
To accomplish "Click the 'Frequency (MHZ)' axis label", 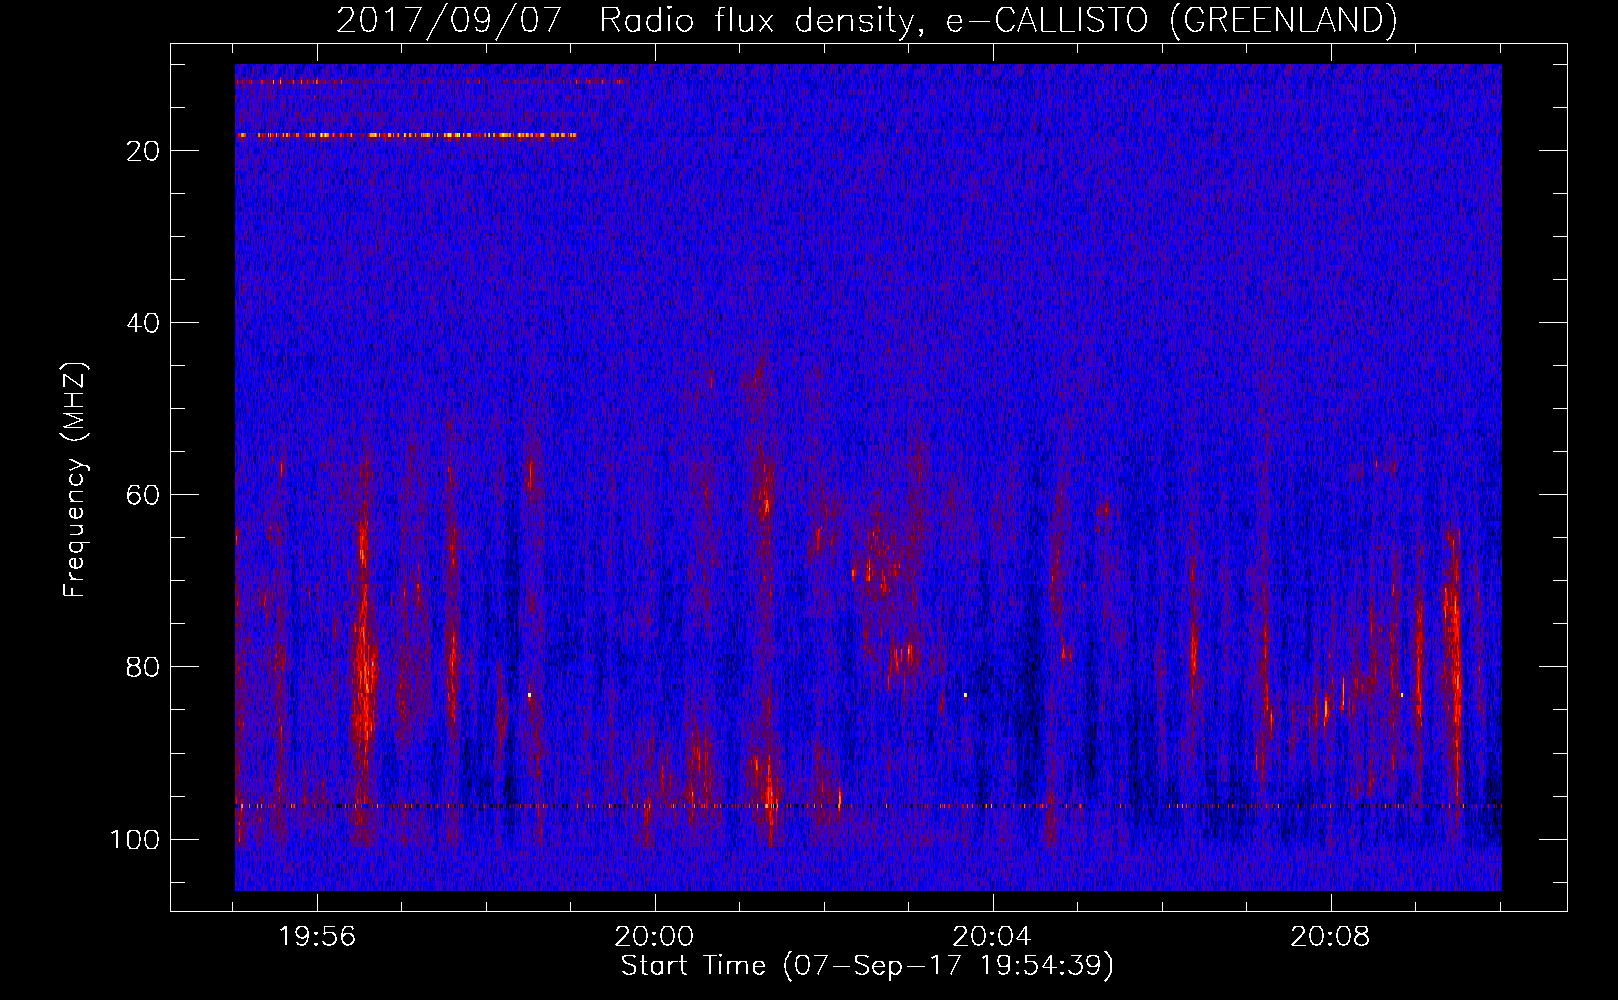I will [x=75, y=479].
